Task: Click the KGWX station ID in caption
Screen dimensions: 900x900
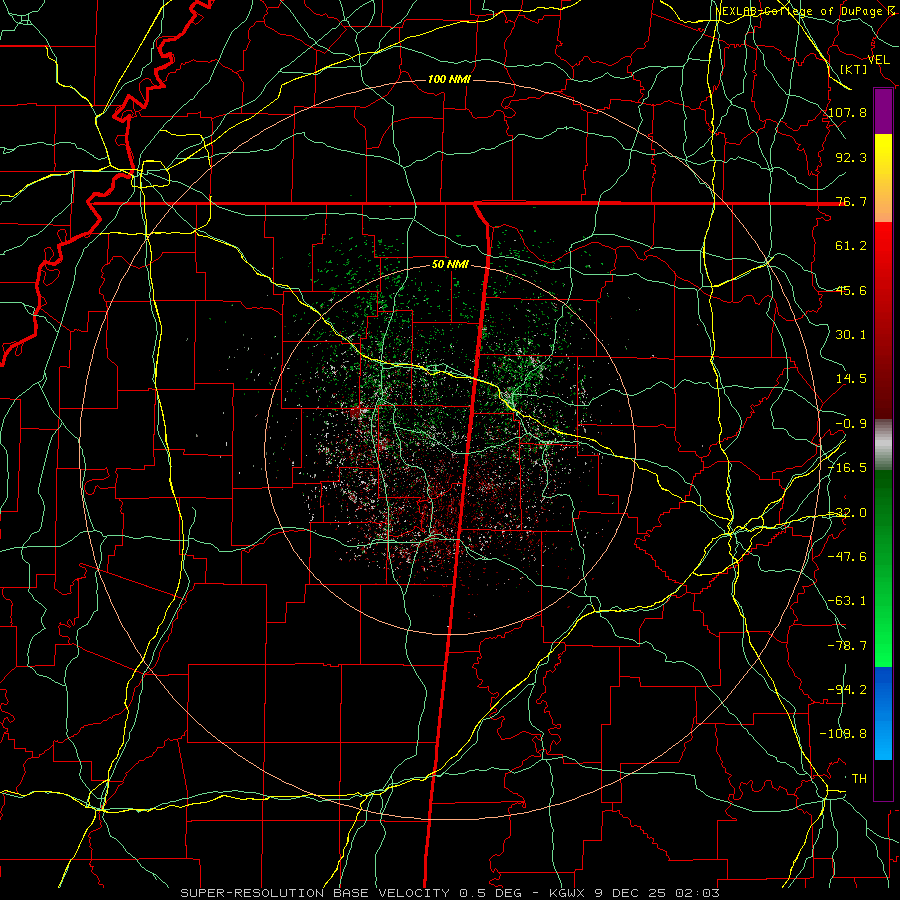Action: pos(569,893)
